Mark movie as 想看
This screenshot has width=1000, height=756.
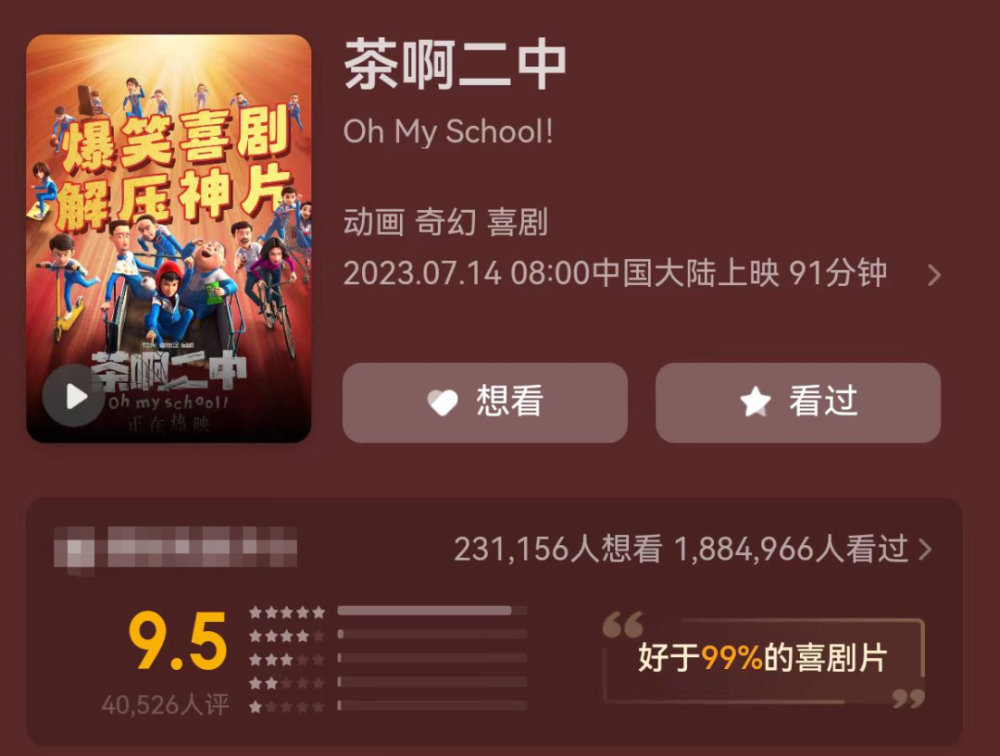pos(485,403)
